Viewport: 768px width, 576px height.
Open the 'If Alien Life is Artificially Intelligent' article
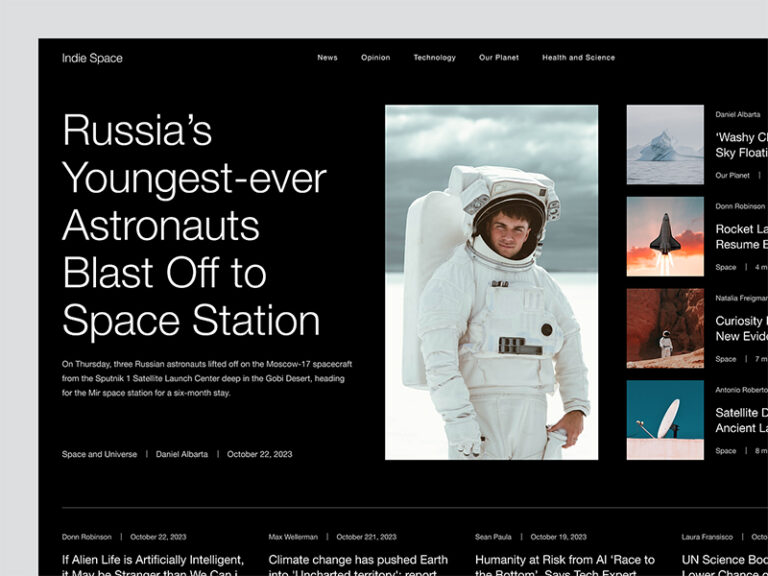pos(153,564)
